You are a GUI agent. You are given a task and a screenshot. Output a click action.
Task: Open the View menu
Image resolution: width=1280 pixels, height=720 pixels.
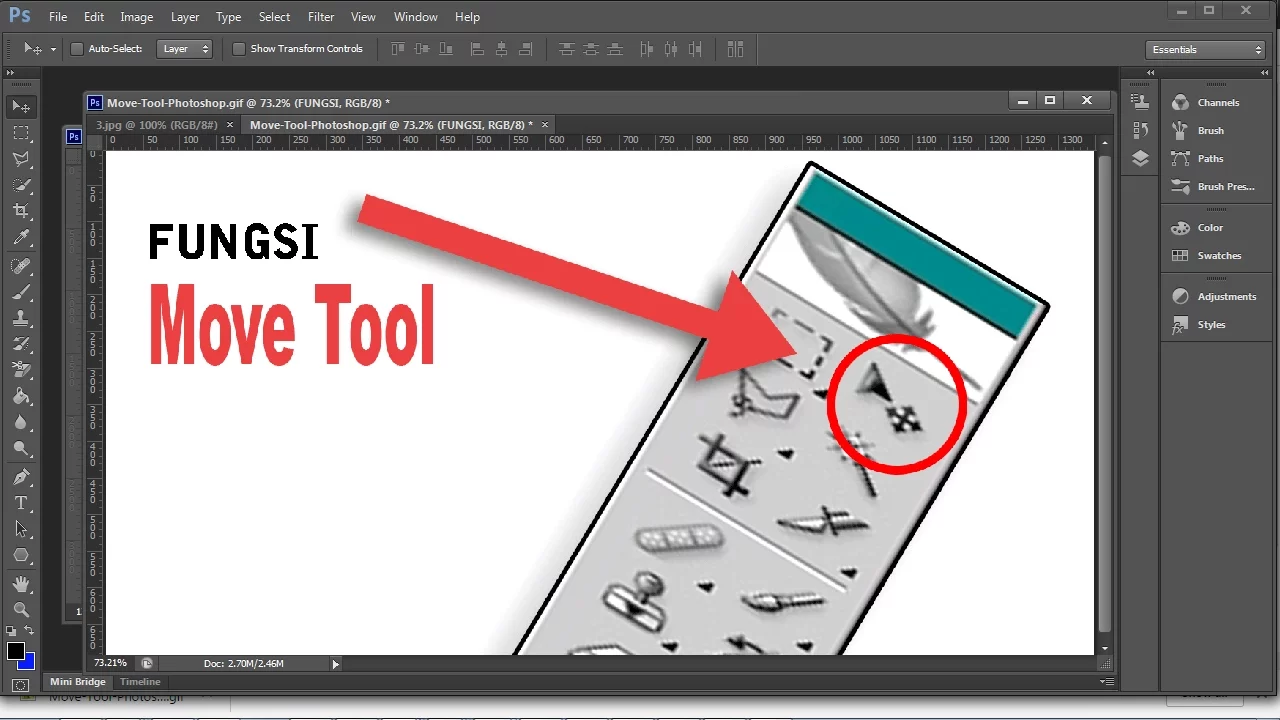coord(364,17)
